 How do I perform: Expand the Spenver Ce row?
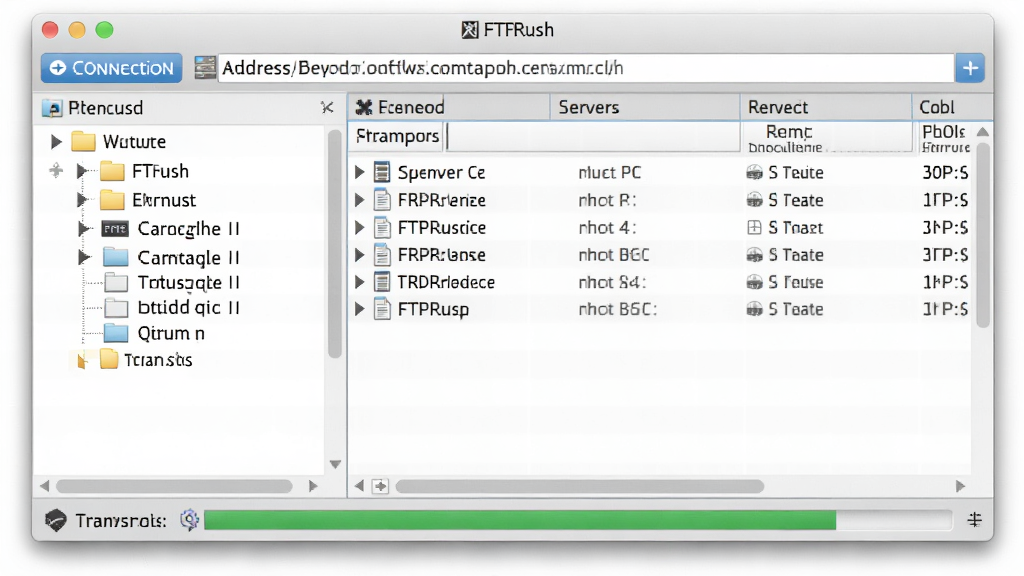(359, 172)
